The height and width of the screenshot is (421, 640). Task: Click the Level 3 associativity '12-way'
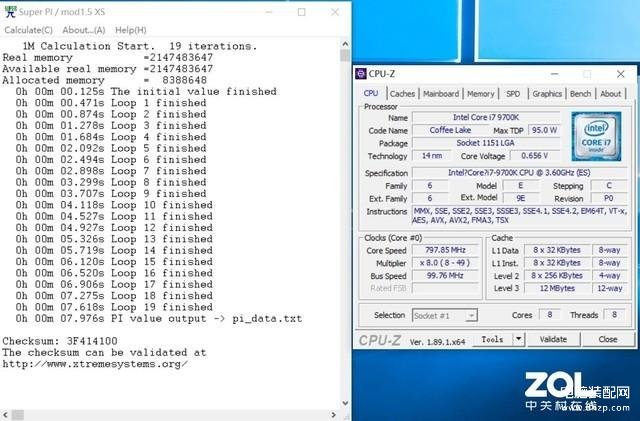[609, 288]
